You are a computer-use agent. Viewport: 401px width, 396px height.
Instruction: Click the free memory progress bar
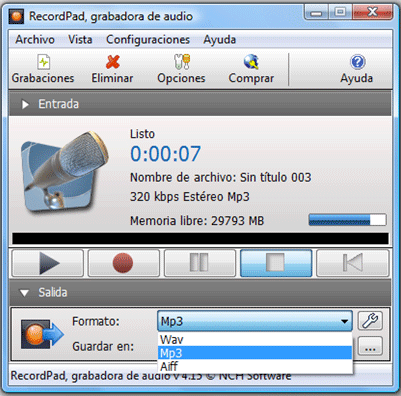click(x=348, y=220)
